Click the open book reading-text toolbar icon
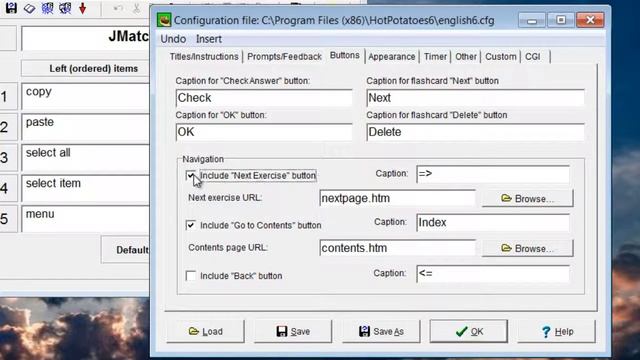This screenshot has height=360, width=640. tap(29, 8)
